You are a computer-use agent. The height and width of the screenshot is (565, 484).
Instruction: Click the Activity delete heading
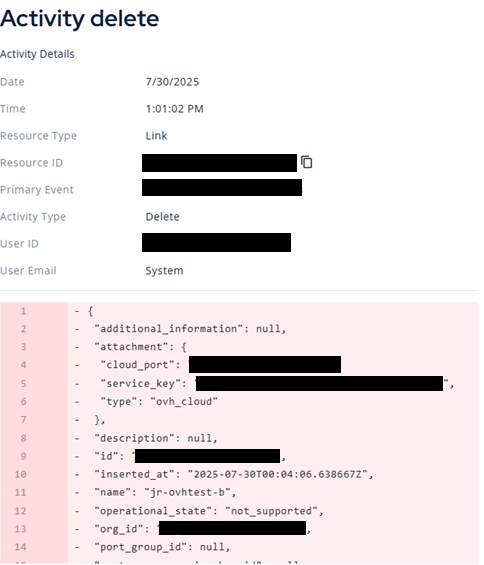click(79, 18)
